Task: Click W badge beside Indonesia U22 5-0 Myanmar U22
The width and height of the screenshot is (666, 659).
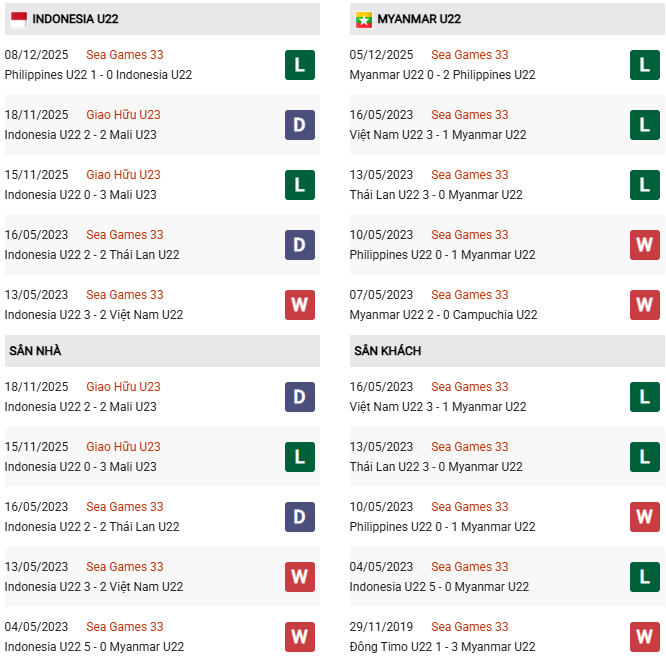Action: 300,637
